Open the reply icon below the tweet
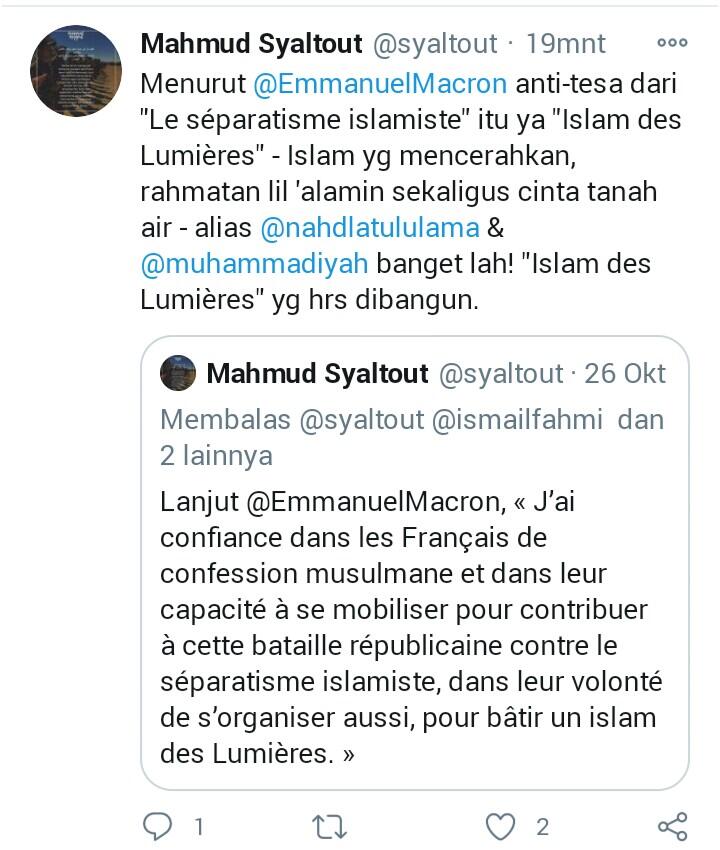The width and height of the screenshot is (720, 850). click(x=158, y=826)
